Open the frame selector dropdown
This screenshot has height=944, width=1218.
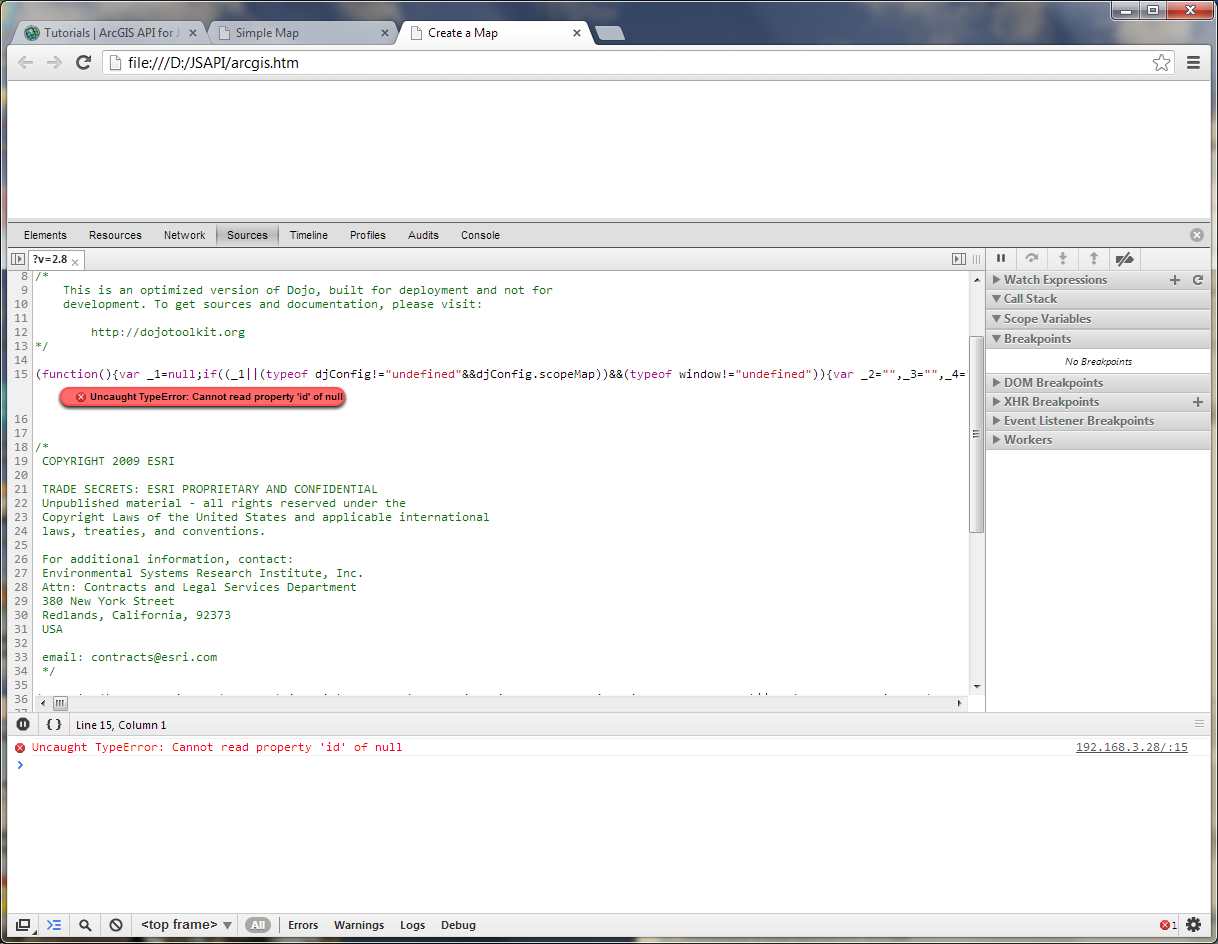click(187, 925)
